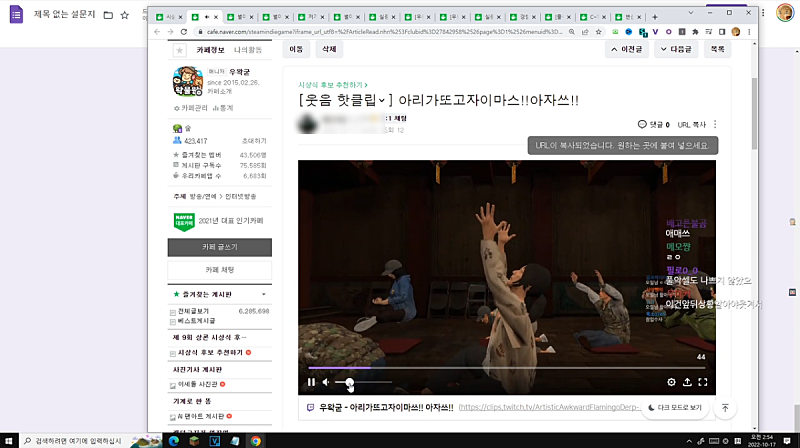Click the browser reload icon

click(185, 32)
